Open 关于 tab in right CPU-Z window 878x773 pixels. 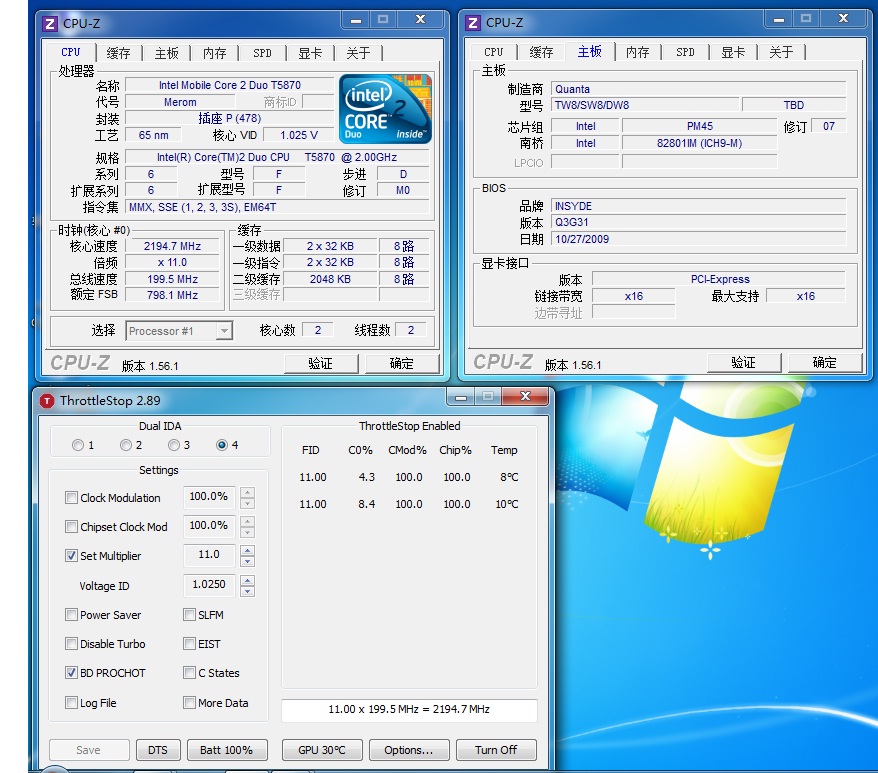tap(781, 52)
